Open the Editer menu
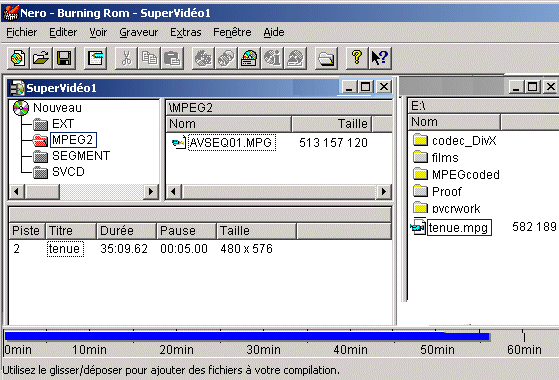The image size is (559, 380). (x=63, y=32)
